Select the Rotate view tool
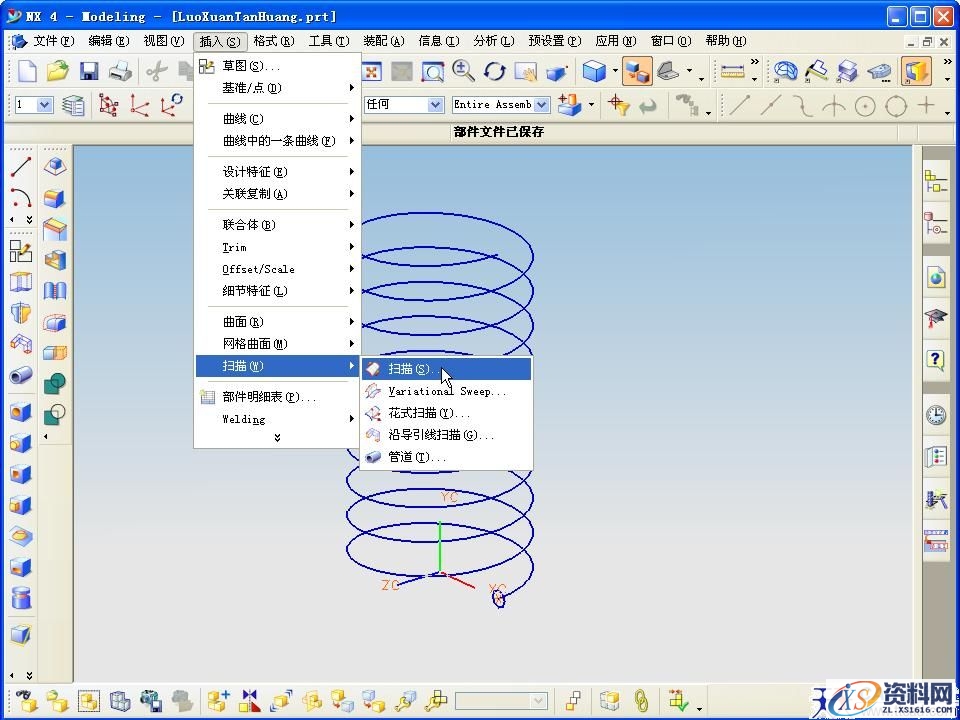The width and height of the screenshot is (960, 720). 495,71
